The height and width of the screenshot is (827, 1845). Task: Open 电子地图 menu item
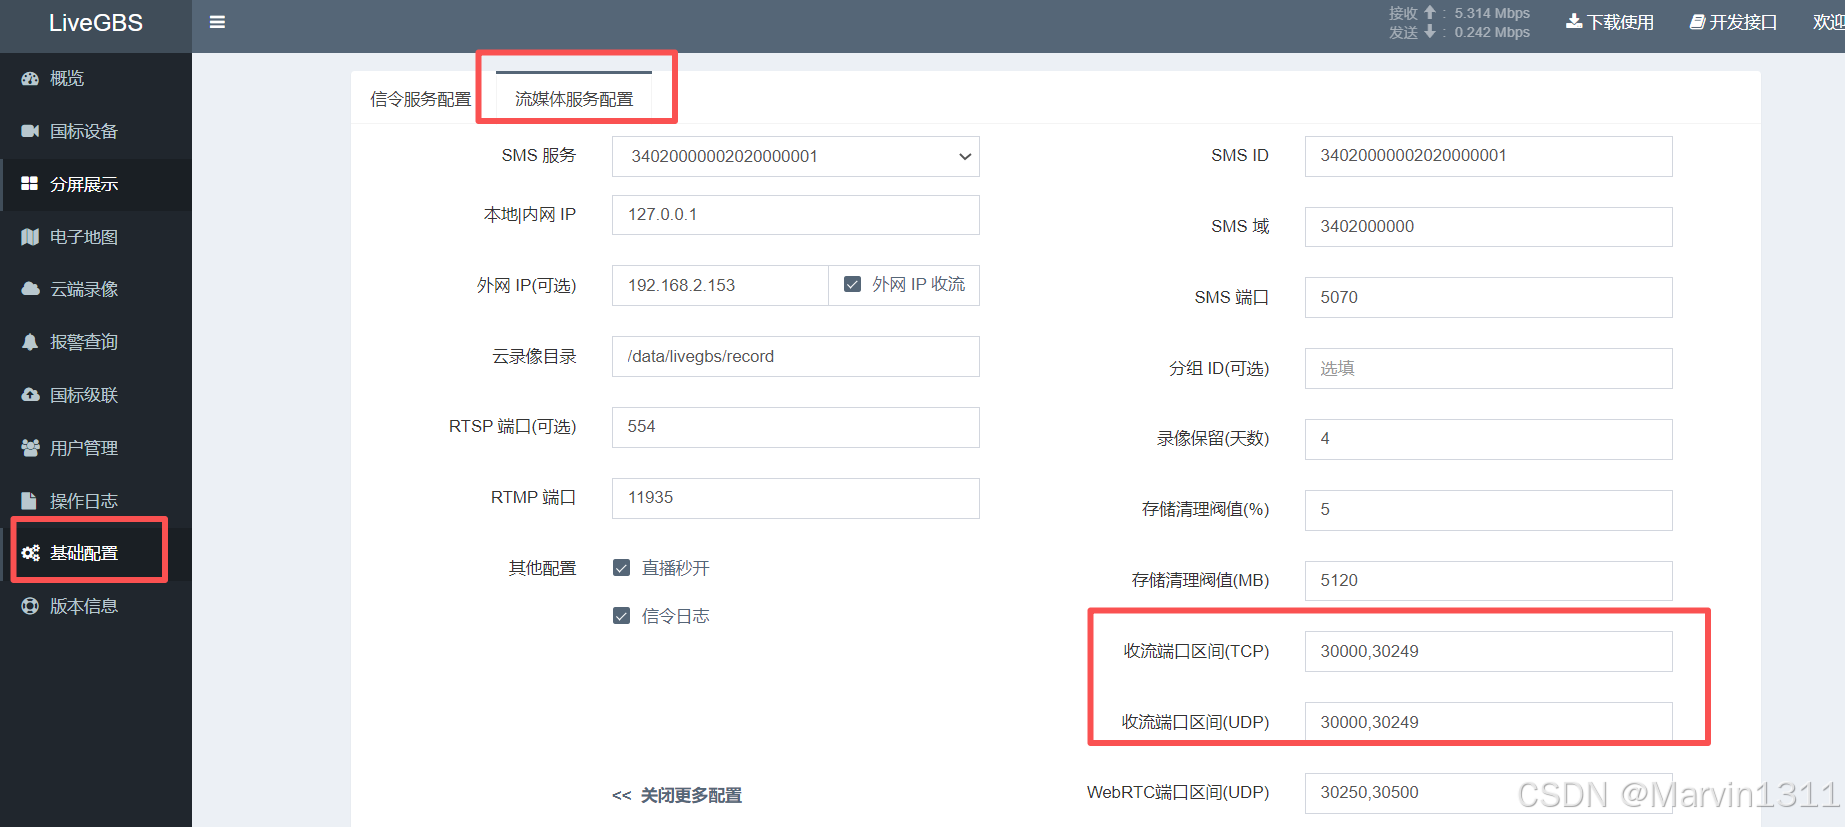(x=96, y=237)
